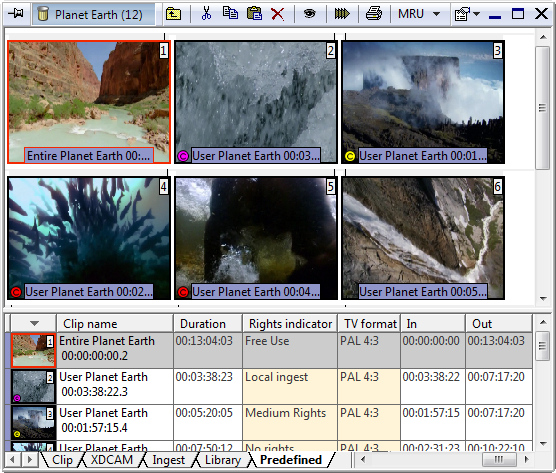Cut the selection with the scissors icon
The width and height of the screenshot is (556, 473).
(x=206, y=14)
